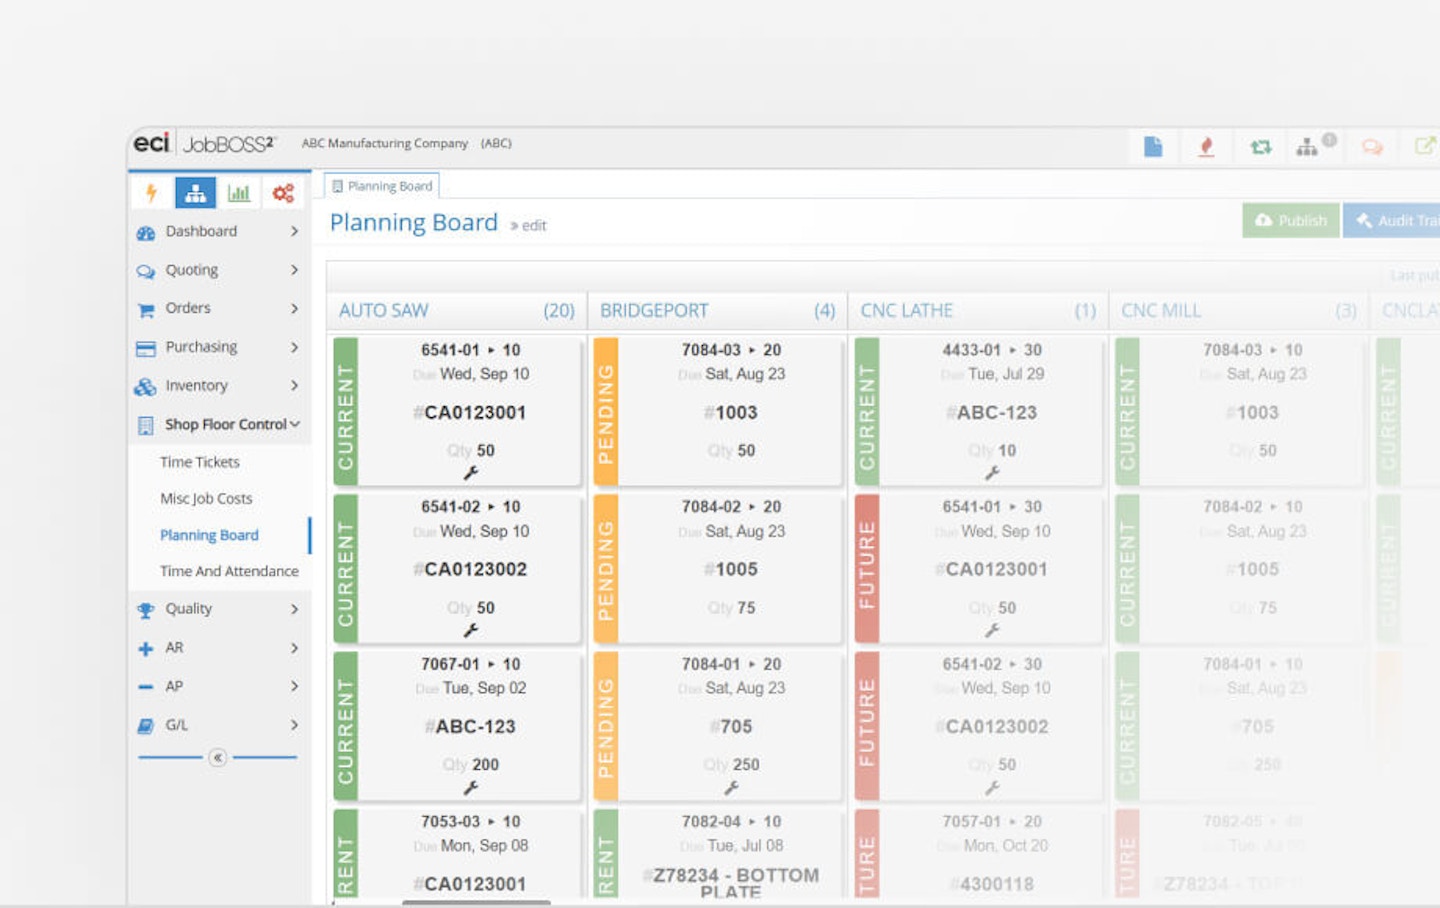Expand the G/L menu chevron
1440x908 pixels.
[294, 725]
